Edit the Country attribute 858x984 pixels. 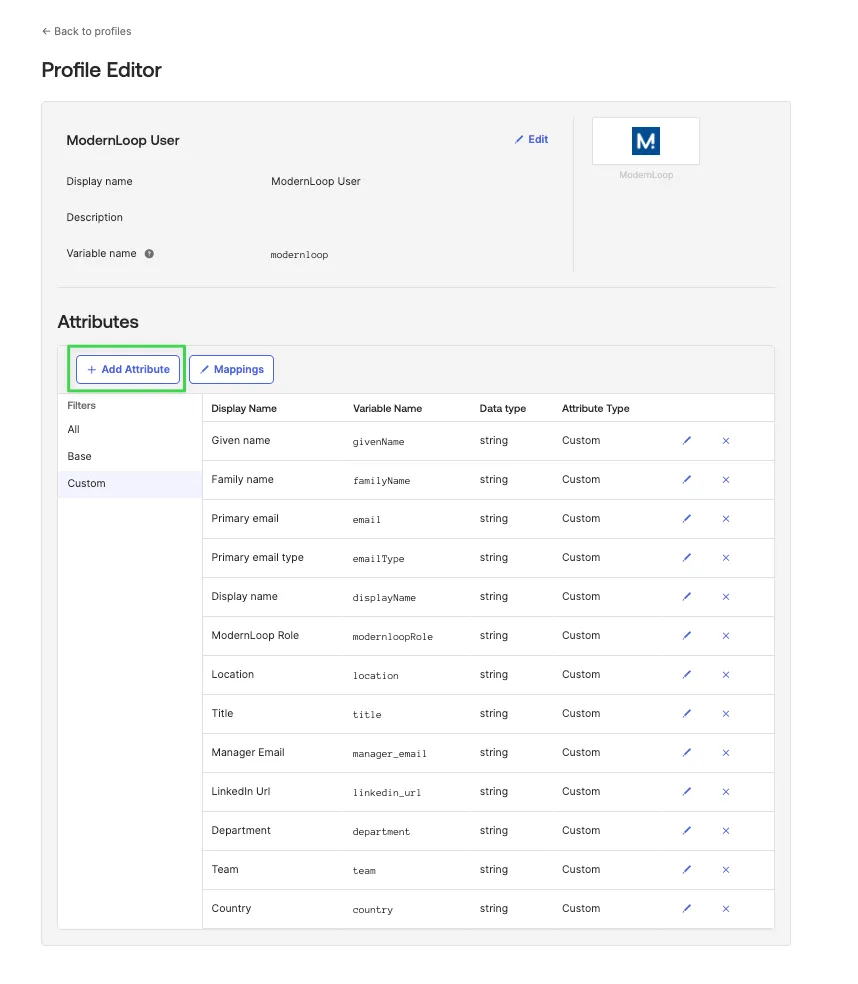pos(687,908)
